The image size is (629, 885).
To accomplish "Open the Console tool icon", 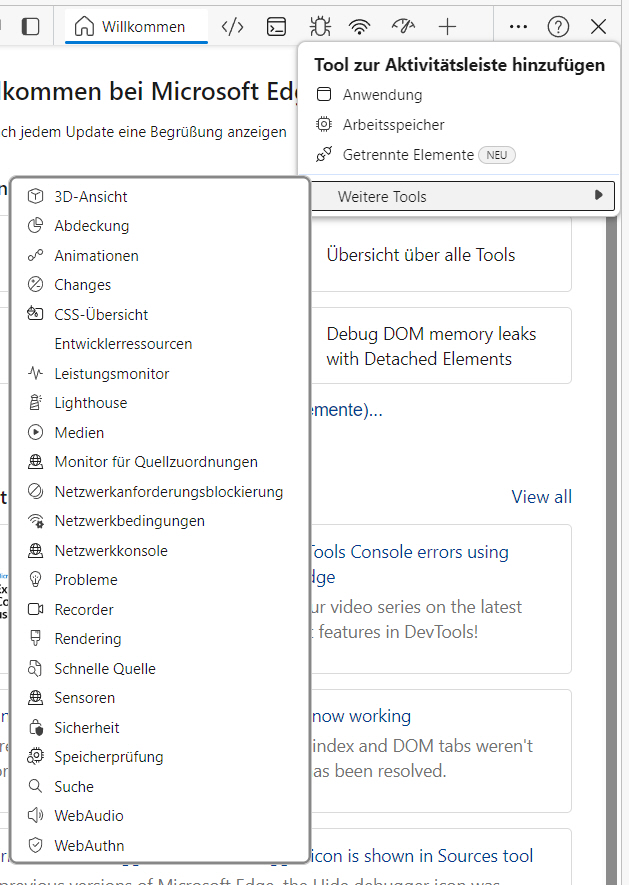I will coord(276,27).
